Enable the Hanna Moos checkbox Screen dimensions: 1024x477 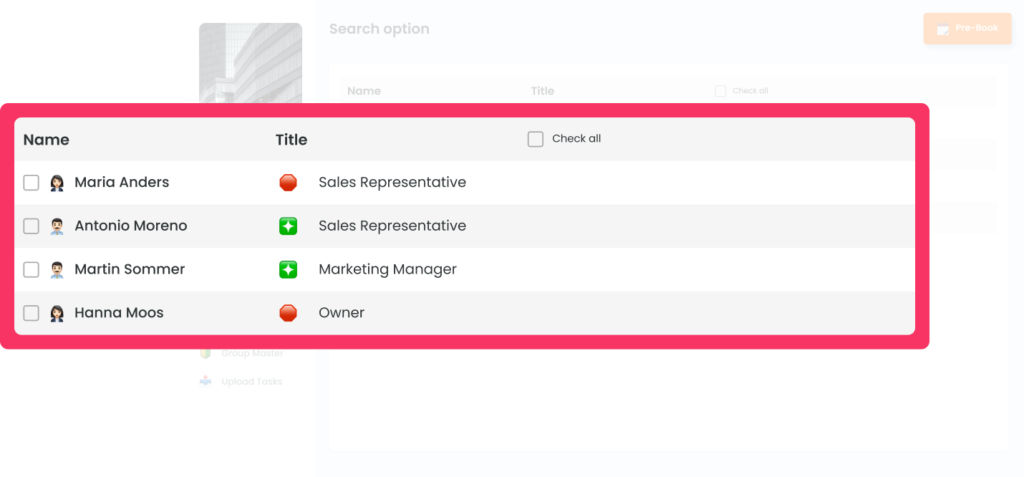coord(31,313)
